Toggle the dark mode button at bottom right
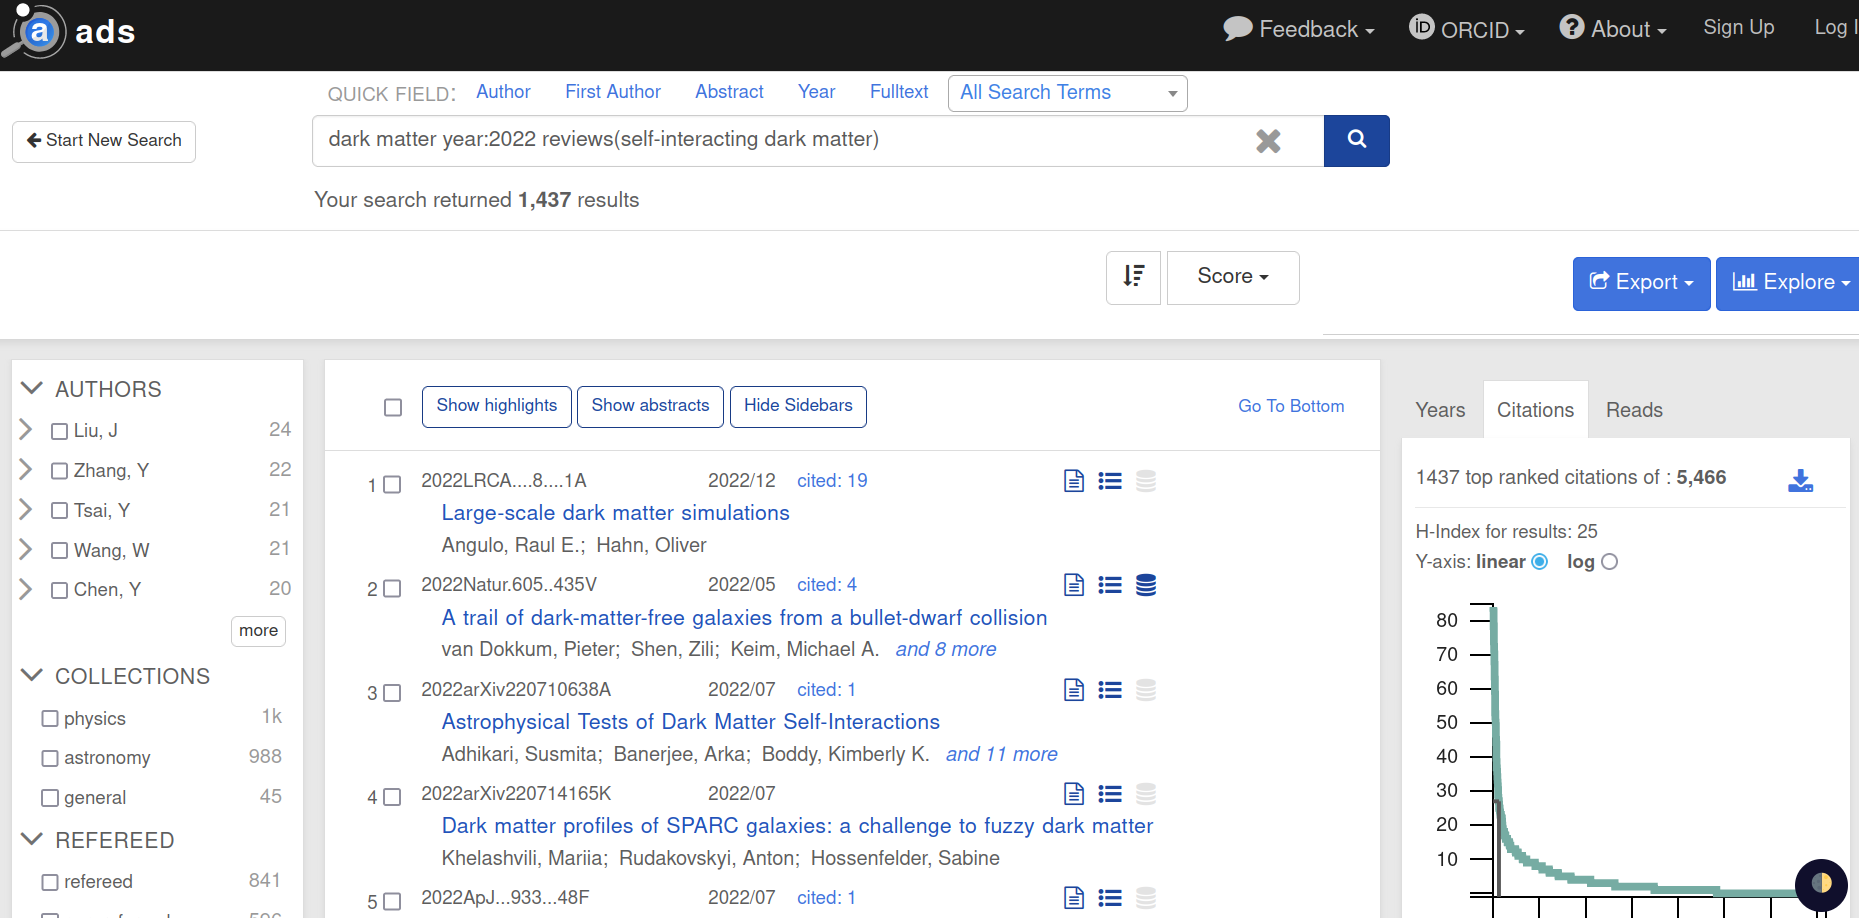Image resolution: width=1859 pixels, height=918 pixels. click(x=1820, y=883)
